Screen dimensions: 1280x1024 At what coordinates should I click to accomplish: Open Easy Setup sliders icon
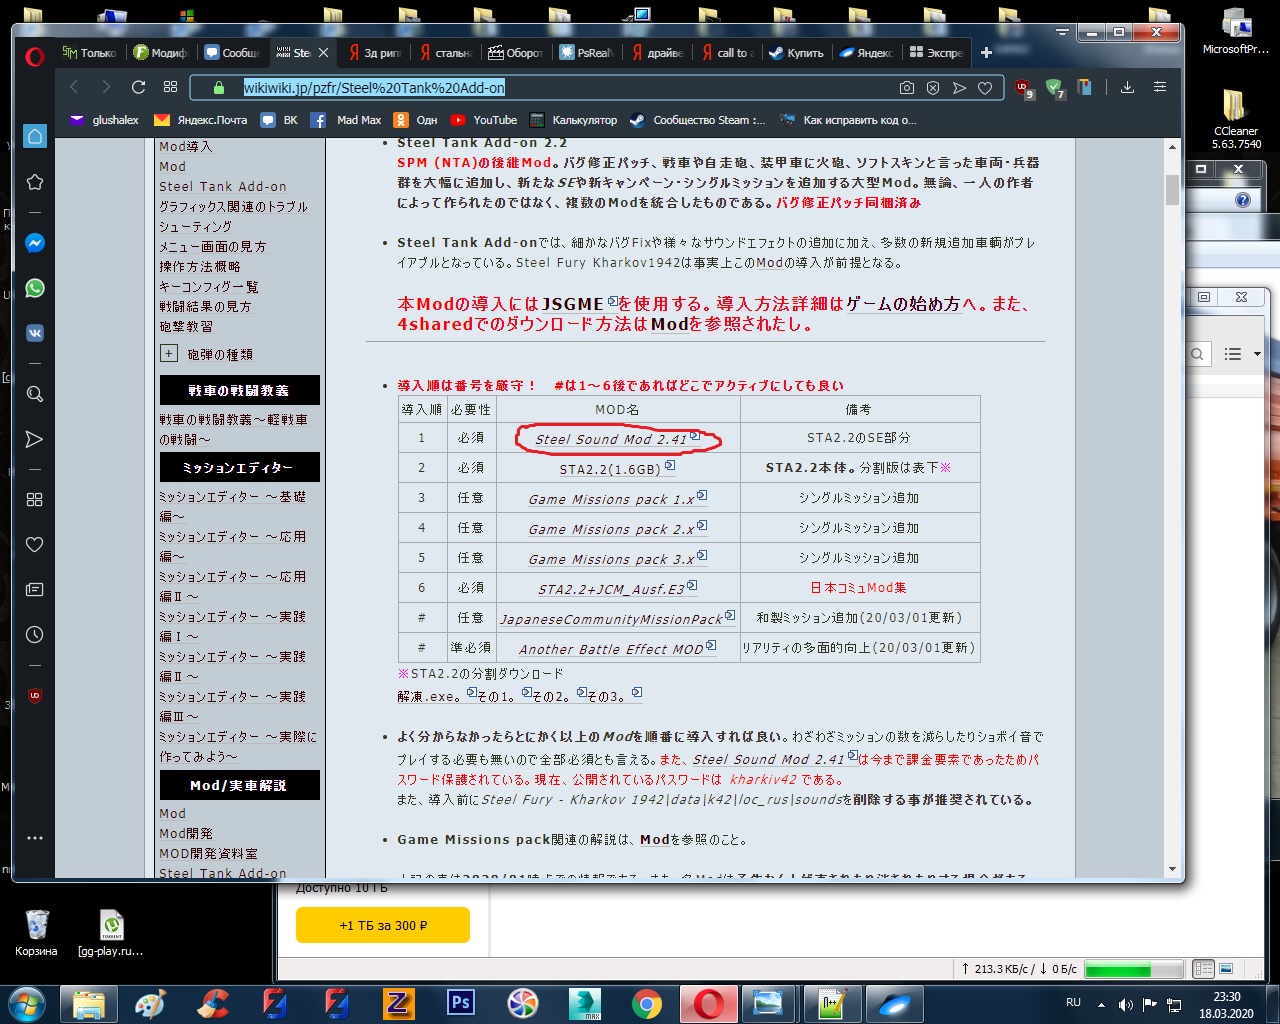pyautogui.click(x=1160, y=88)
